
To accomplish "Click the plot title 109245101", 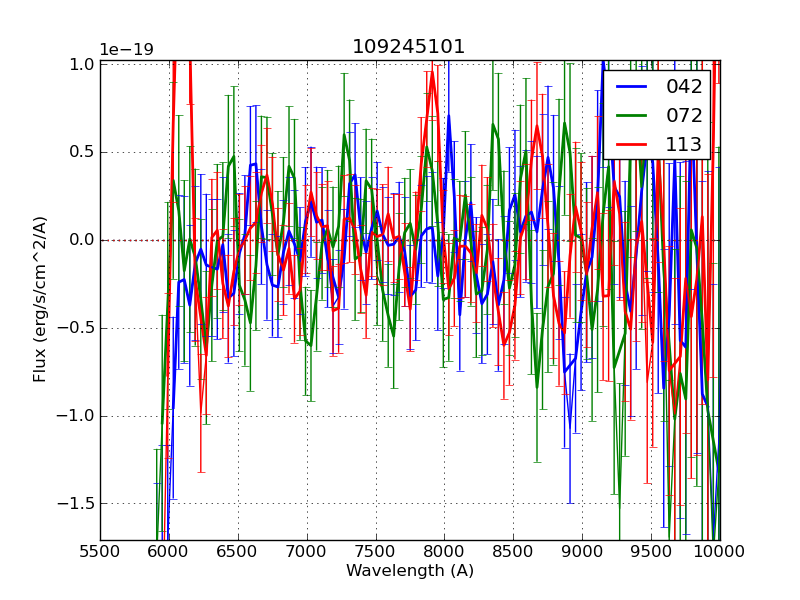I will pyautogui.click(x=409, y=47).
